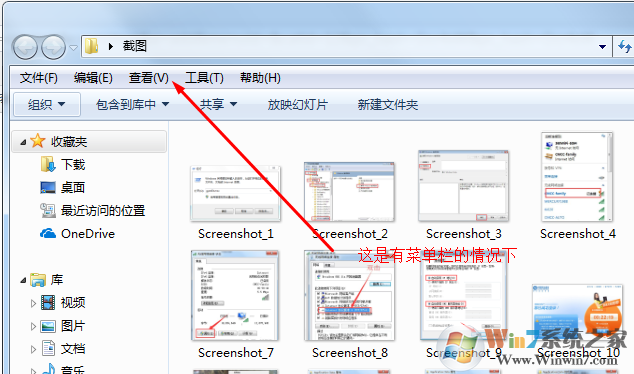Click the 收藏夹 star icon
This screenshot has height=374, width=634.
(x=38, y=141)
